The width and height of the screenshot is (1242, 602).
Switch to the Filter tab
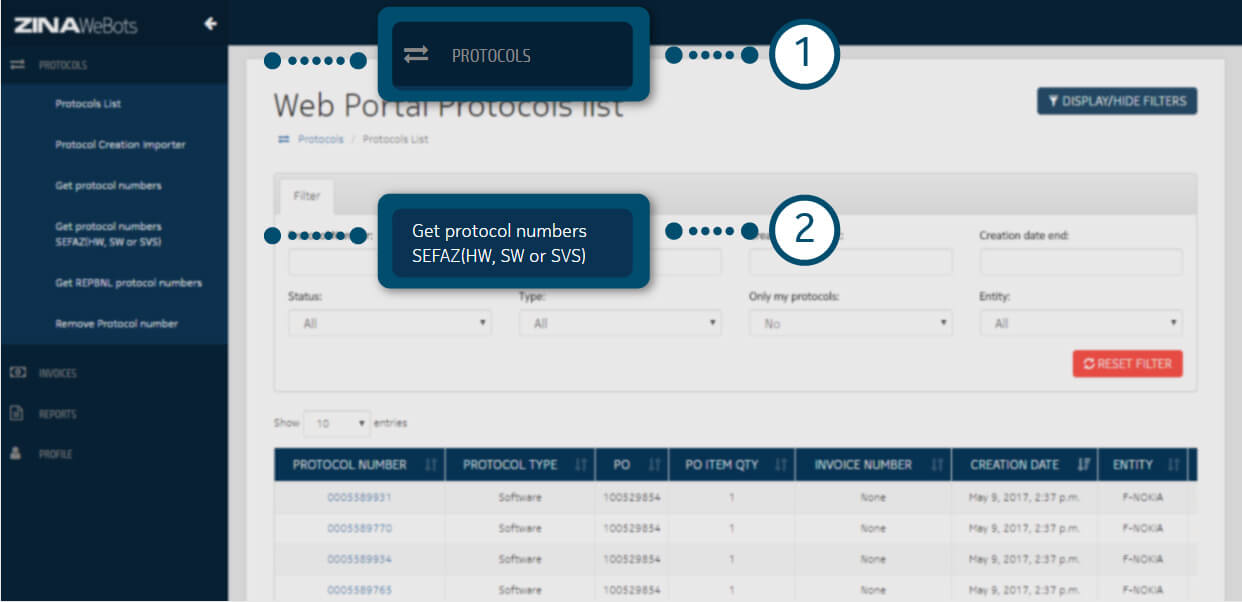tap(306, 196)
